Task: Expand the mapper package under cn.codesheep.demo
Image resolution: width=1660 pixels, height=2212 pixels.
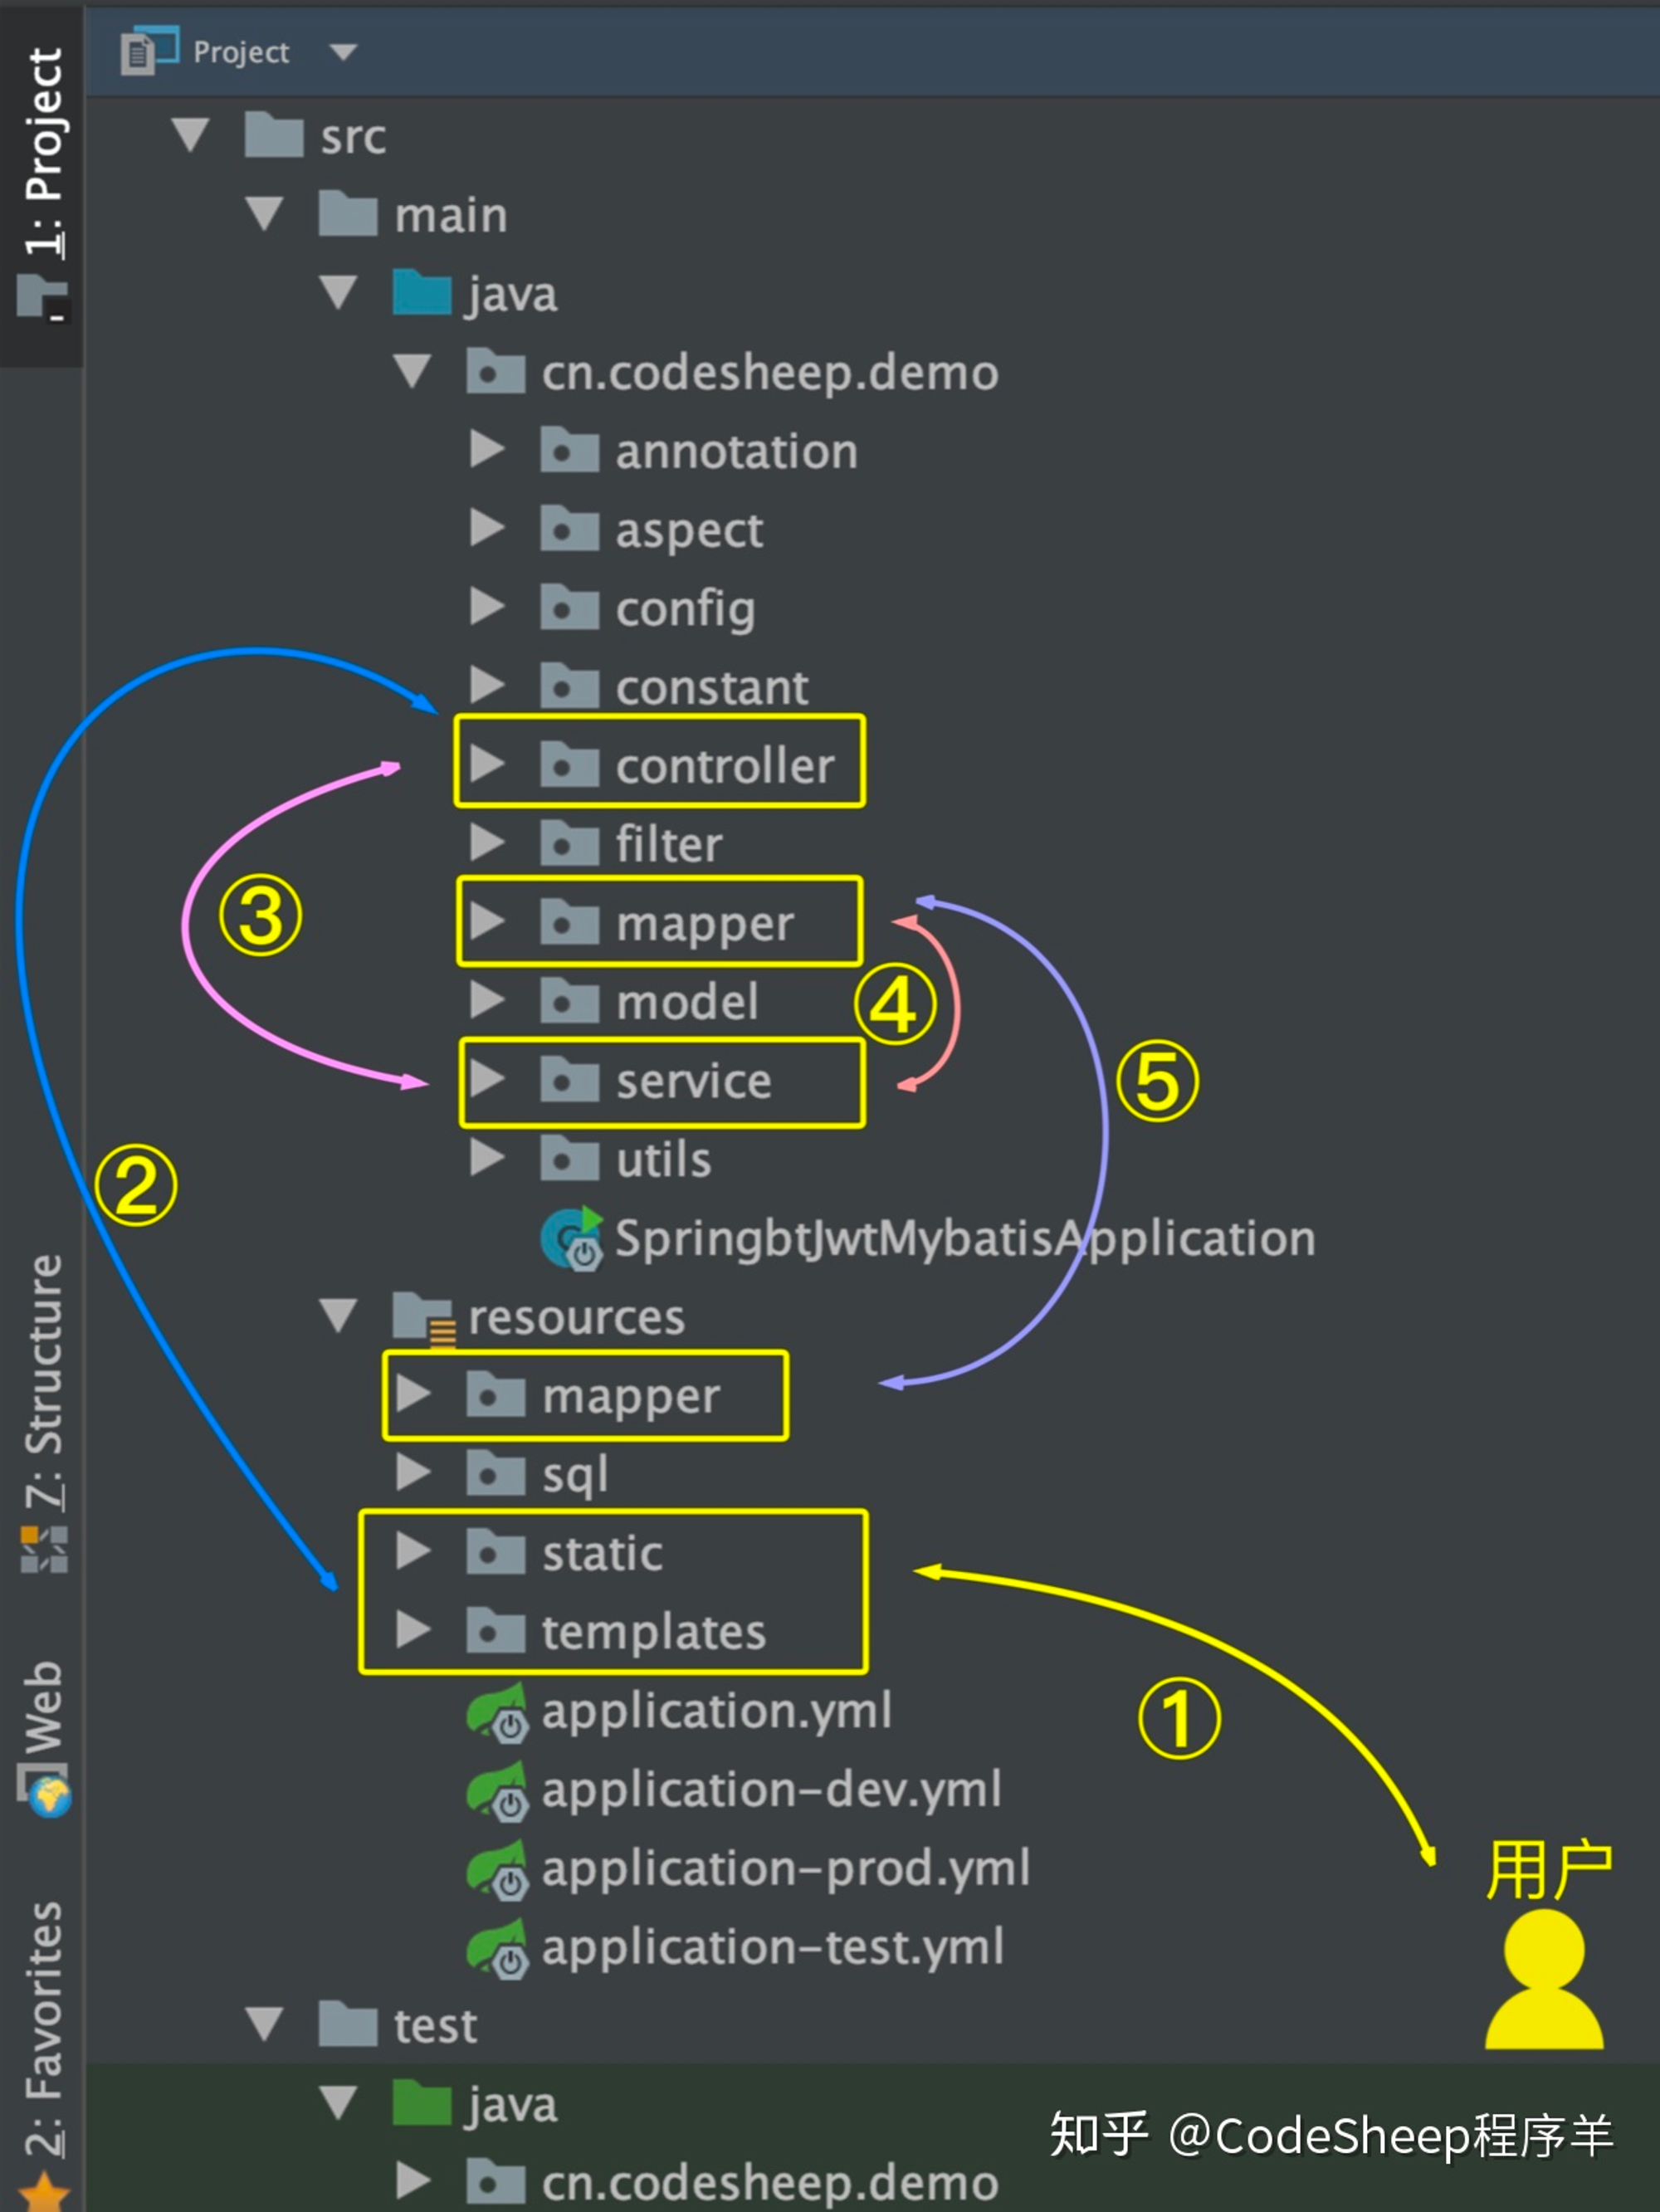Action: tap(487, 922)
